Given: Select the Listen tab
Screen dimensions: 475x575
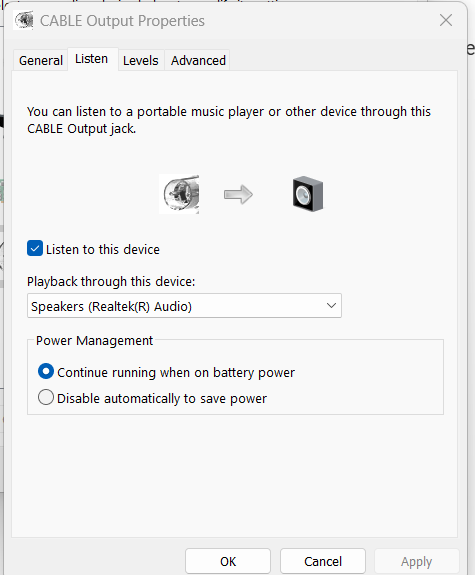Looking at the screenshot, I should click(x=92, y=59).
